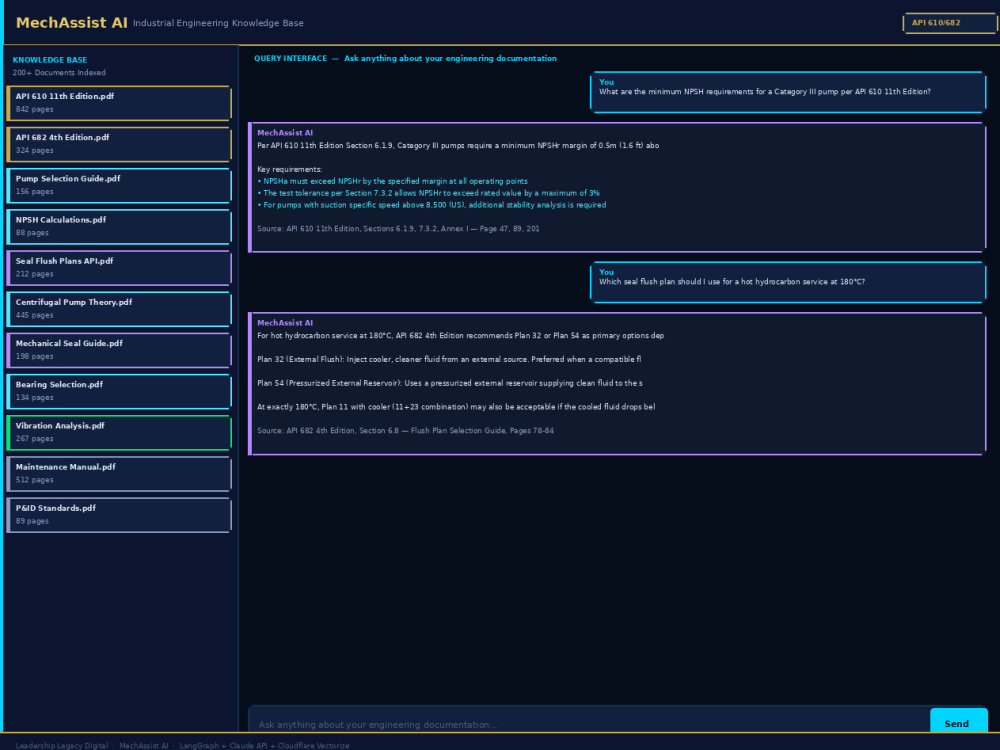
Task: Select Bearing Selection.pdf document
Action: 119,391
